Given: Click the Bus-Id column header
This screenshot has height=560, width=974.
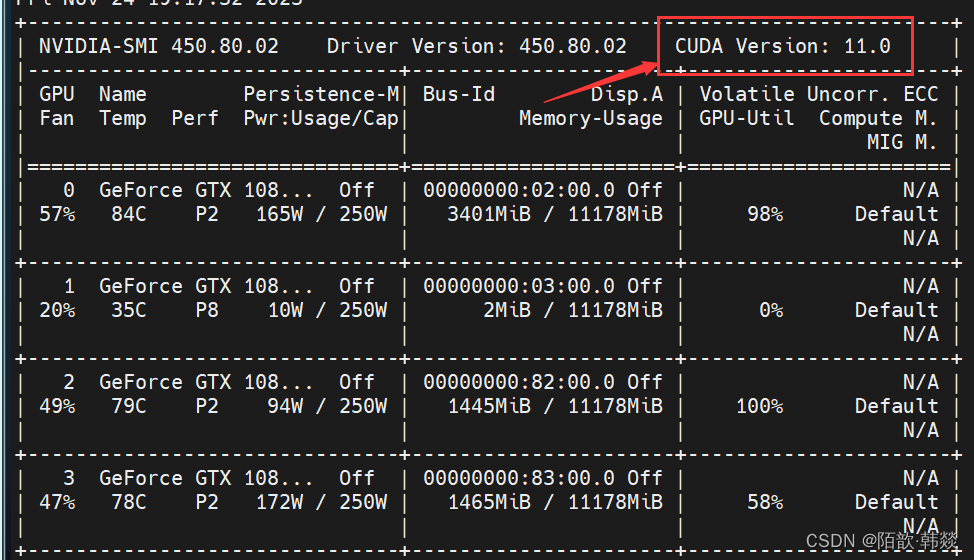Looking at the screenshot, I should [x=459, y=94].
